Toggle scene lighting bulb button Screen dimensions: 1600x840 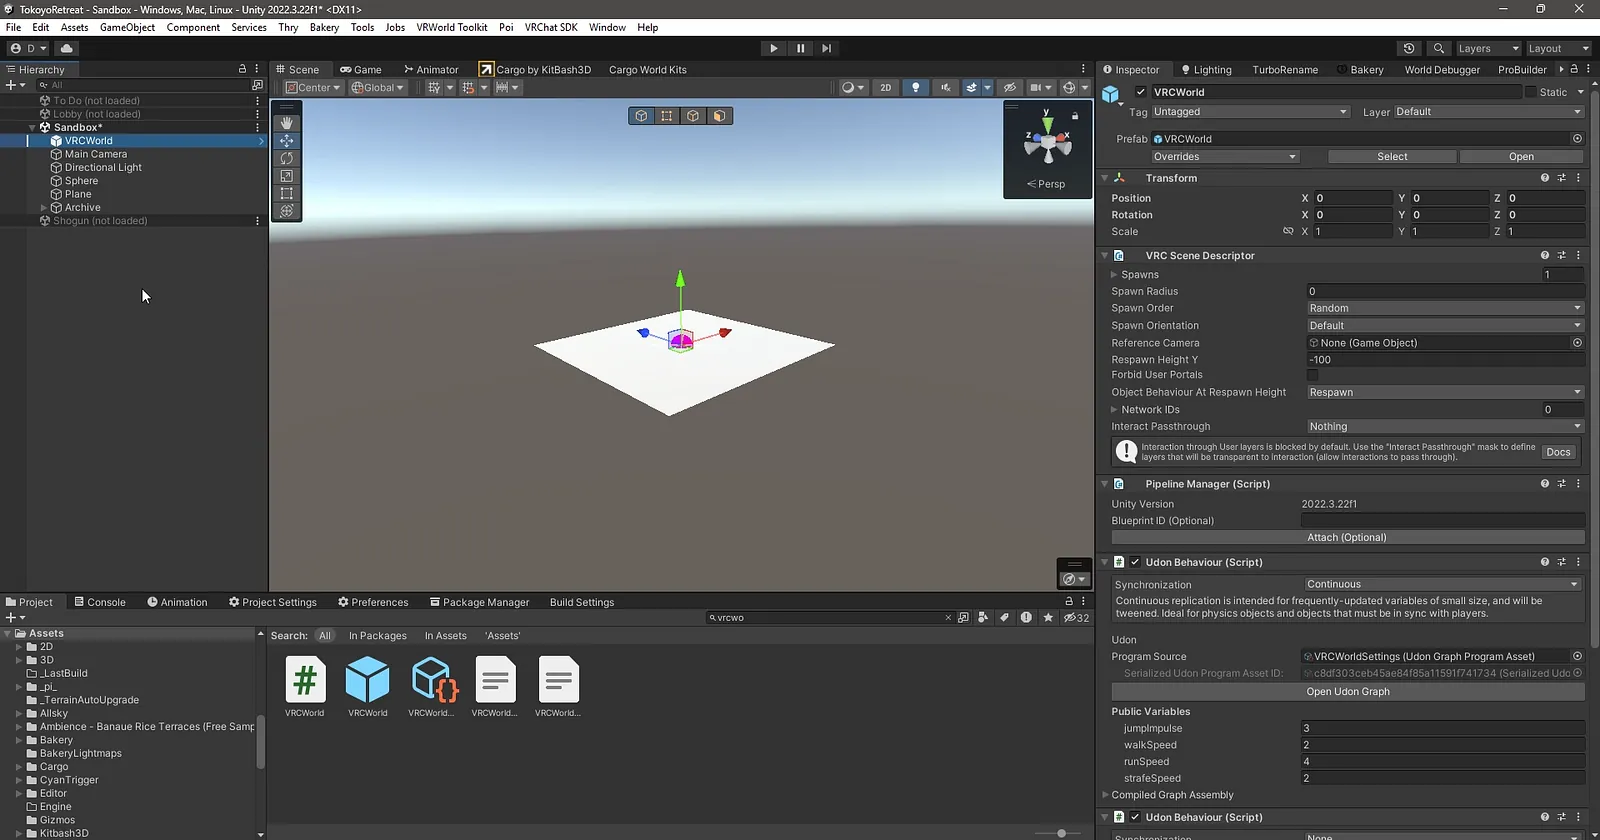[915, 87]
